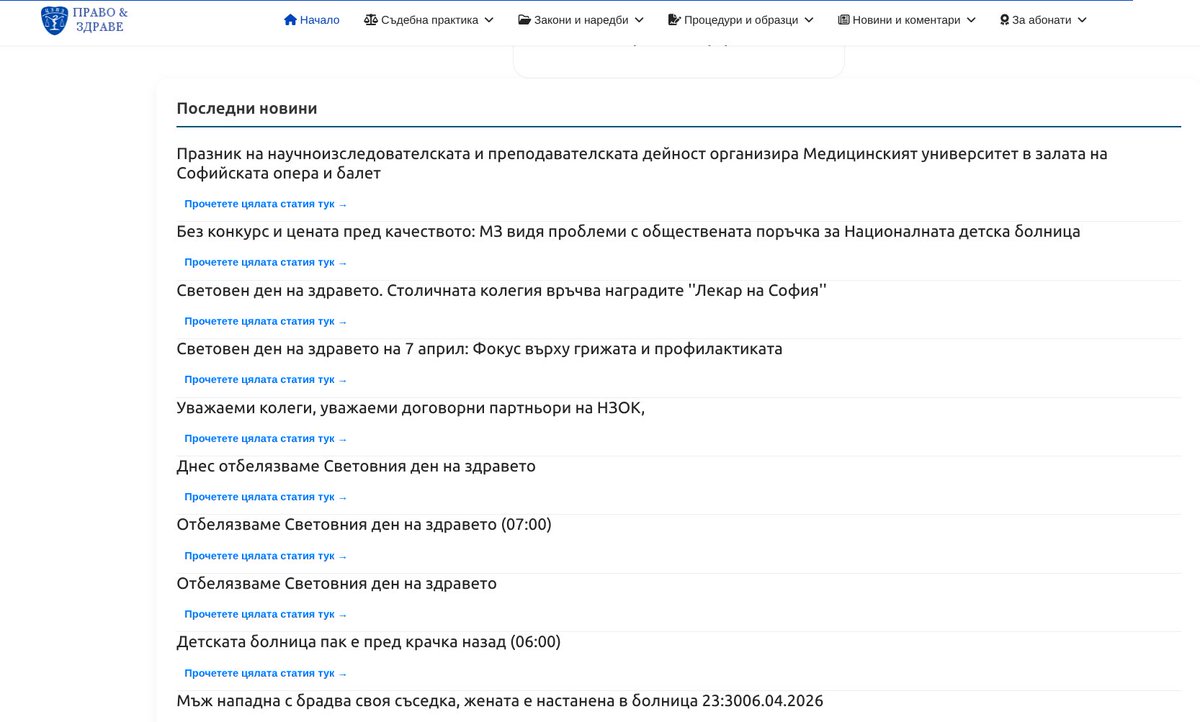Open headline Празник на научноизследователската и преподавателската дейност

click(x=642, y=164)
